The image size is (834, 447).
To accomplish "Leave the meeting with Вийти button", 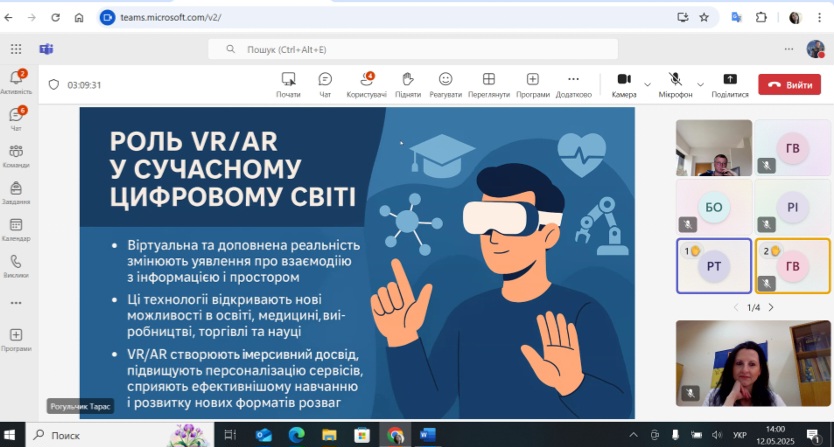I will tap(789, 85).
